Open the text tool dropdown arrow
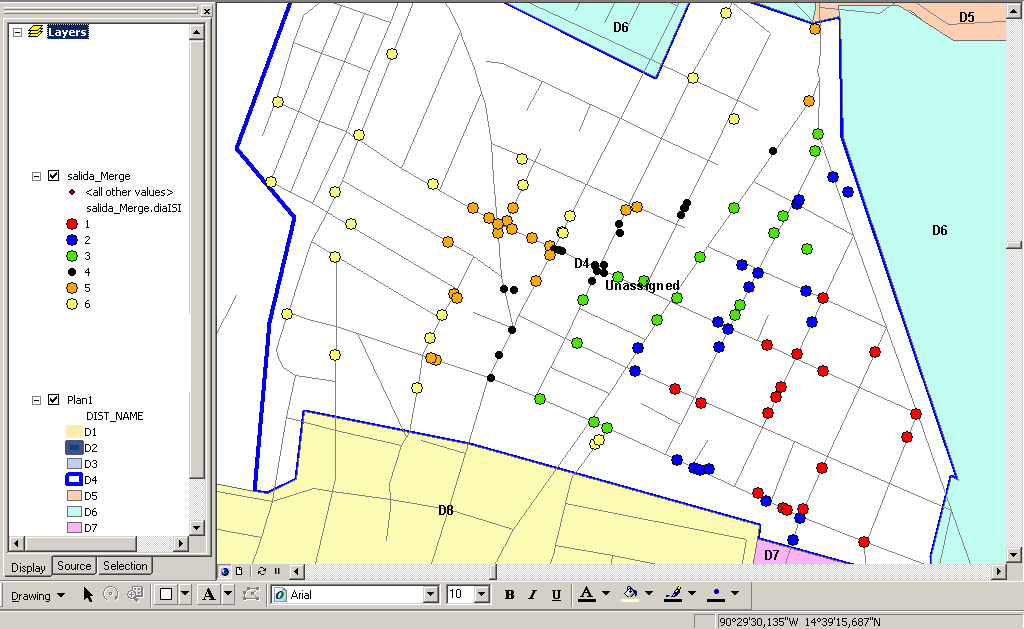This screenshot has height=629, width=1024. (228, 594)
